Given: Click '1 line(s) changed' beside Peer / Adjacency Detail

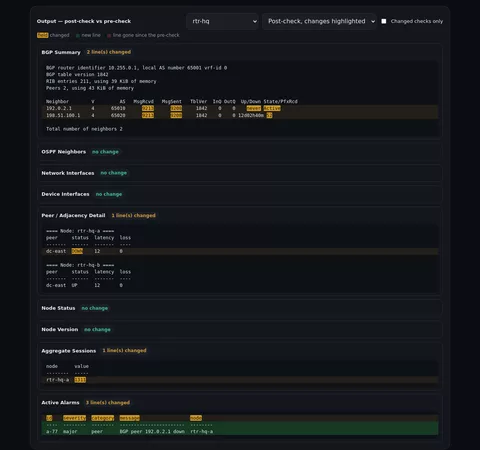Looking at the screenshot, I should pos(133,216).
